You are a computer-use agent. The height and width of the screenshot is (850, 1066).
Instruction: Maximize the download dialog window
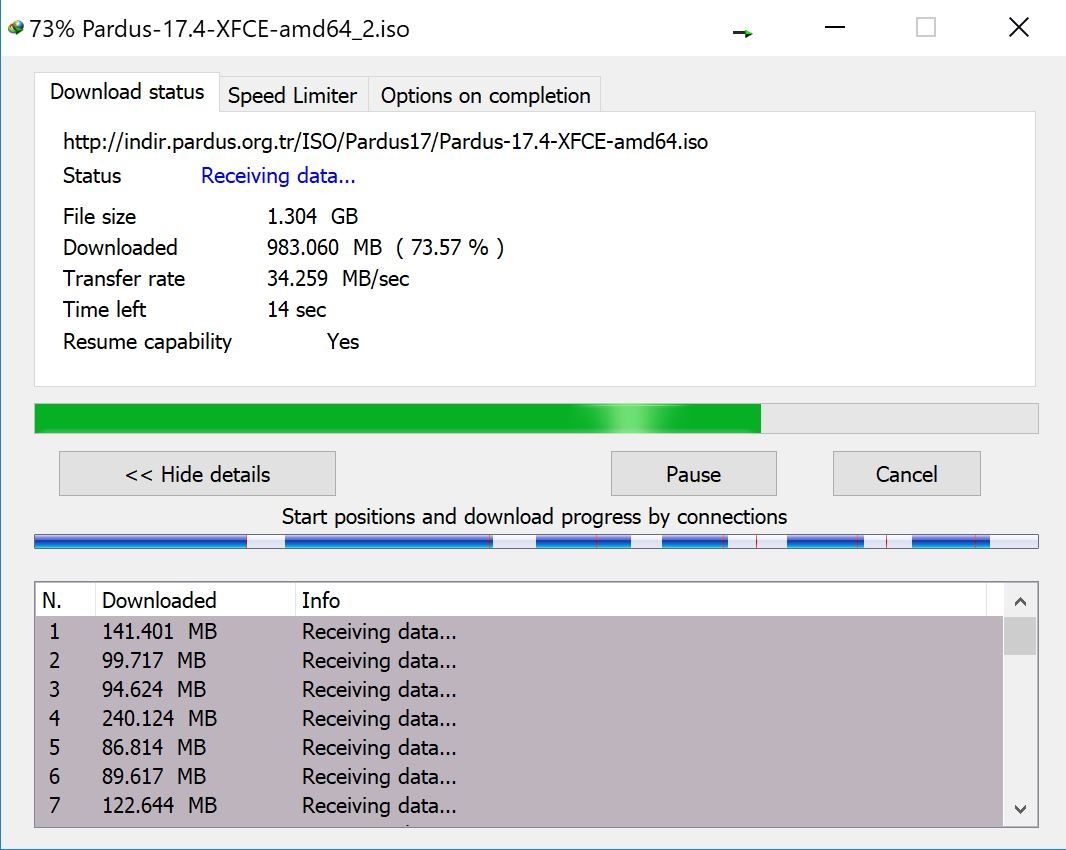[926, 28]
